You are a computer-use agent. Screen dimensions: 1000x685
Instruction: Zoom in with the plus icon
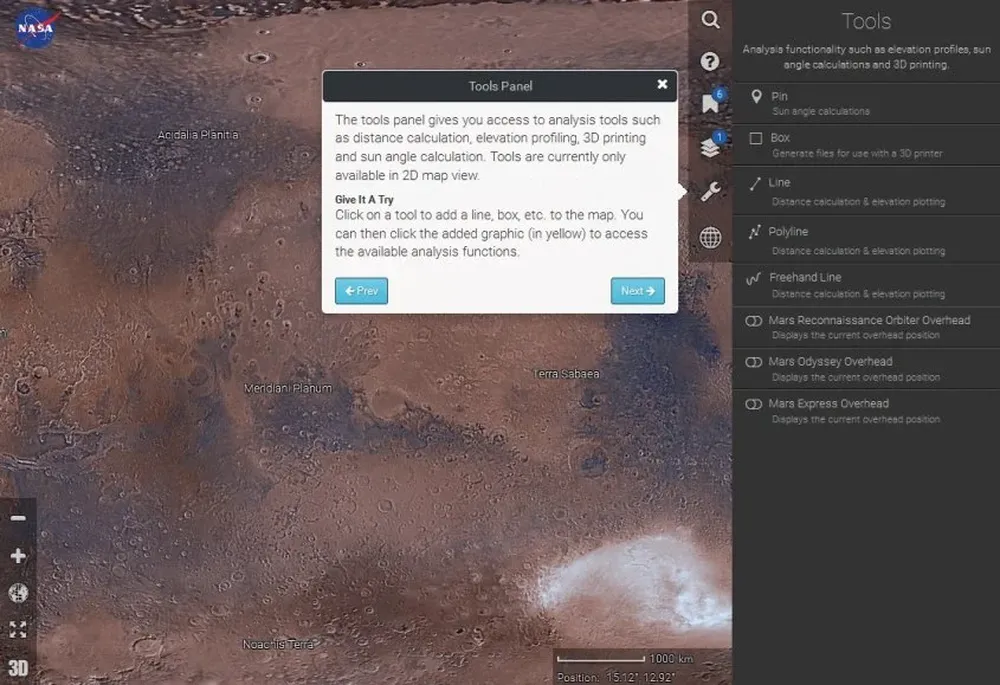(18, 556)
